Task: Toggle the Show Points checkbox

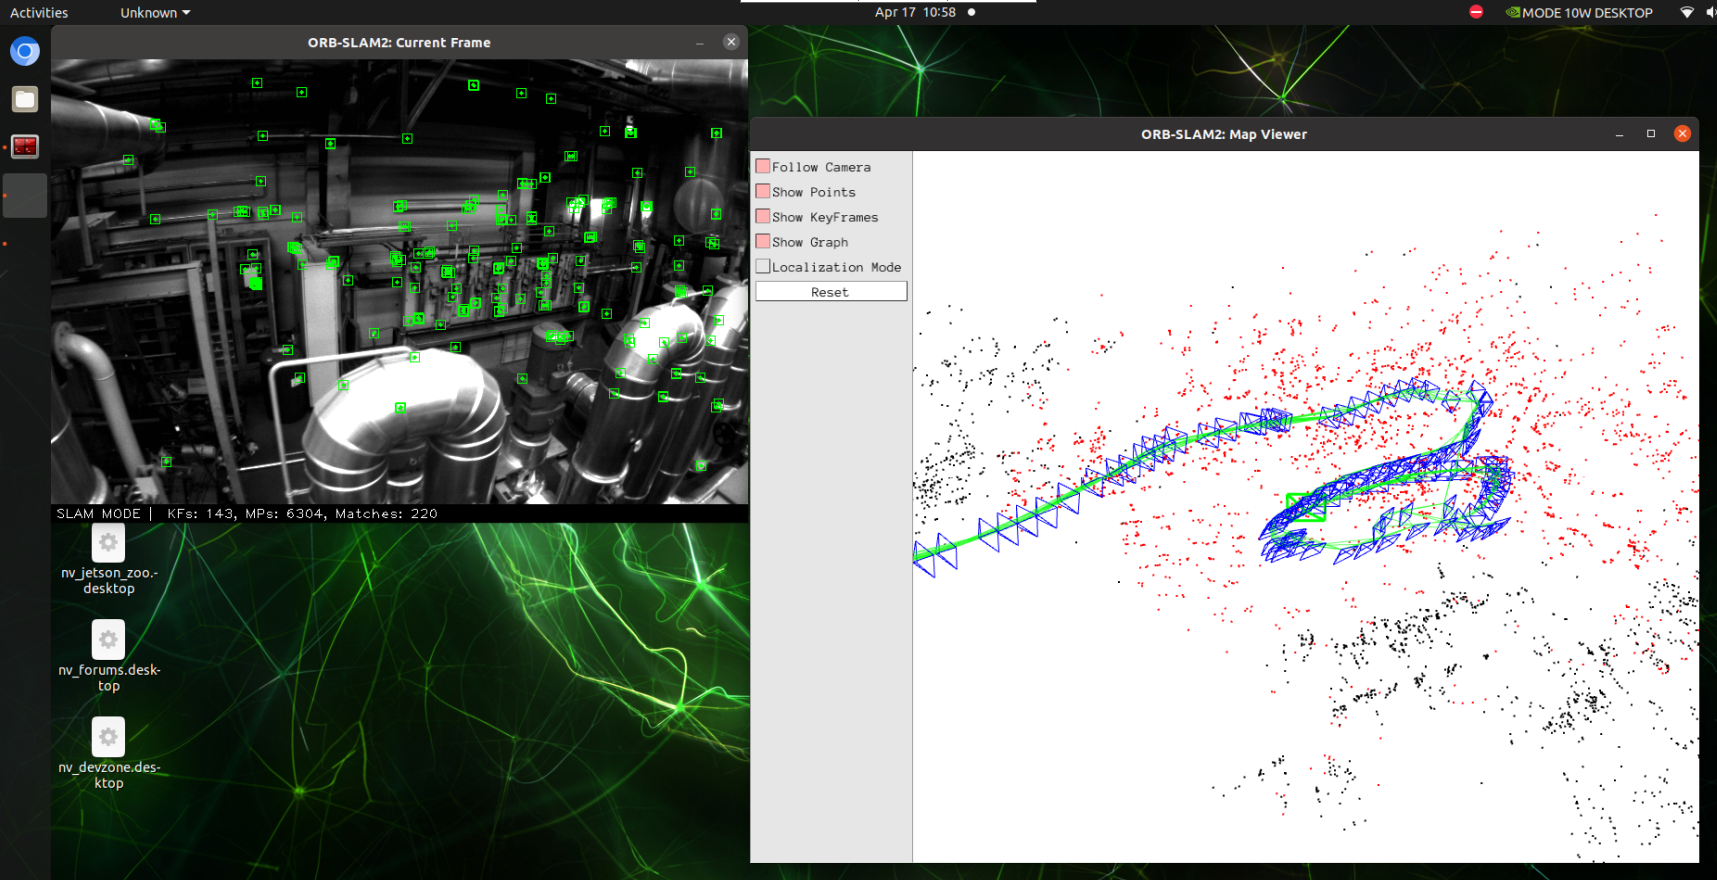Action: click(x=763, y=191)
